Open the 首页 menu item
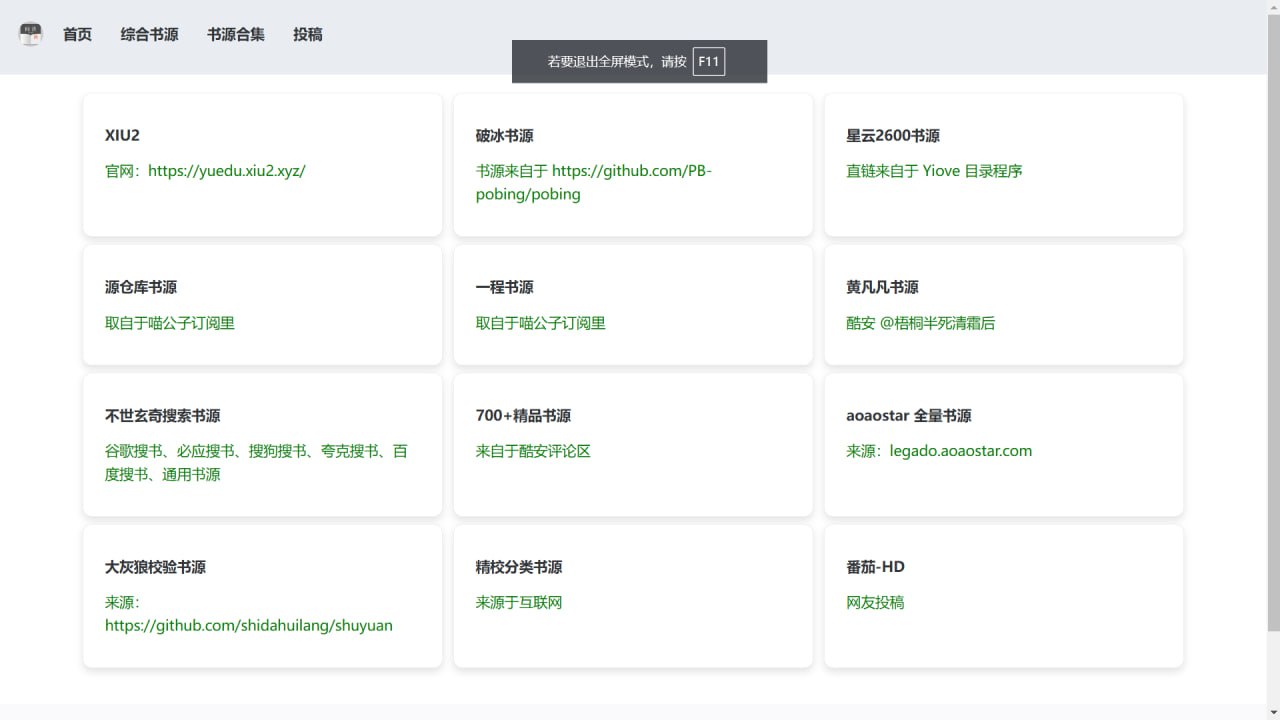 [77, 34]
